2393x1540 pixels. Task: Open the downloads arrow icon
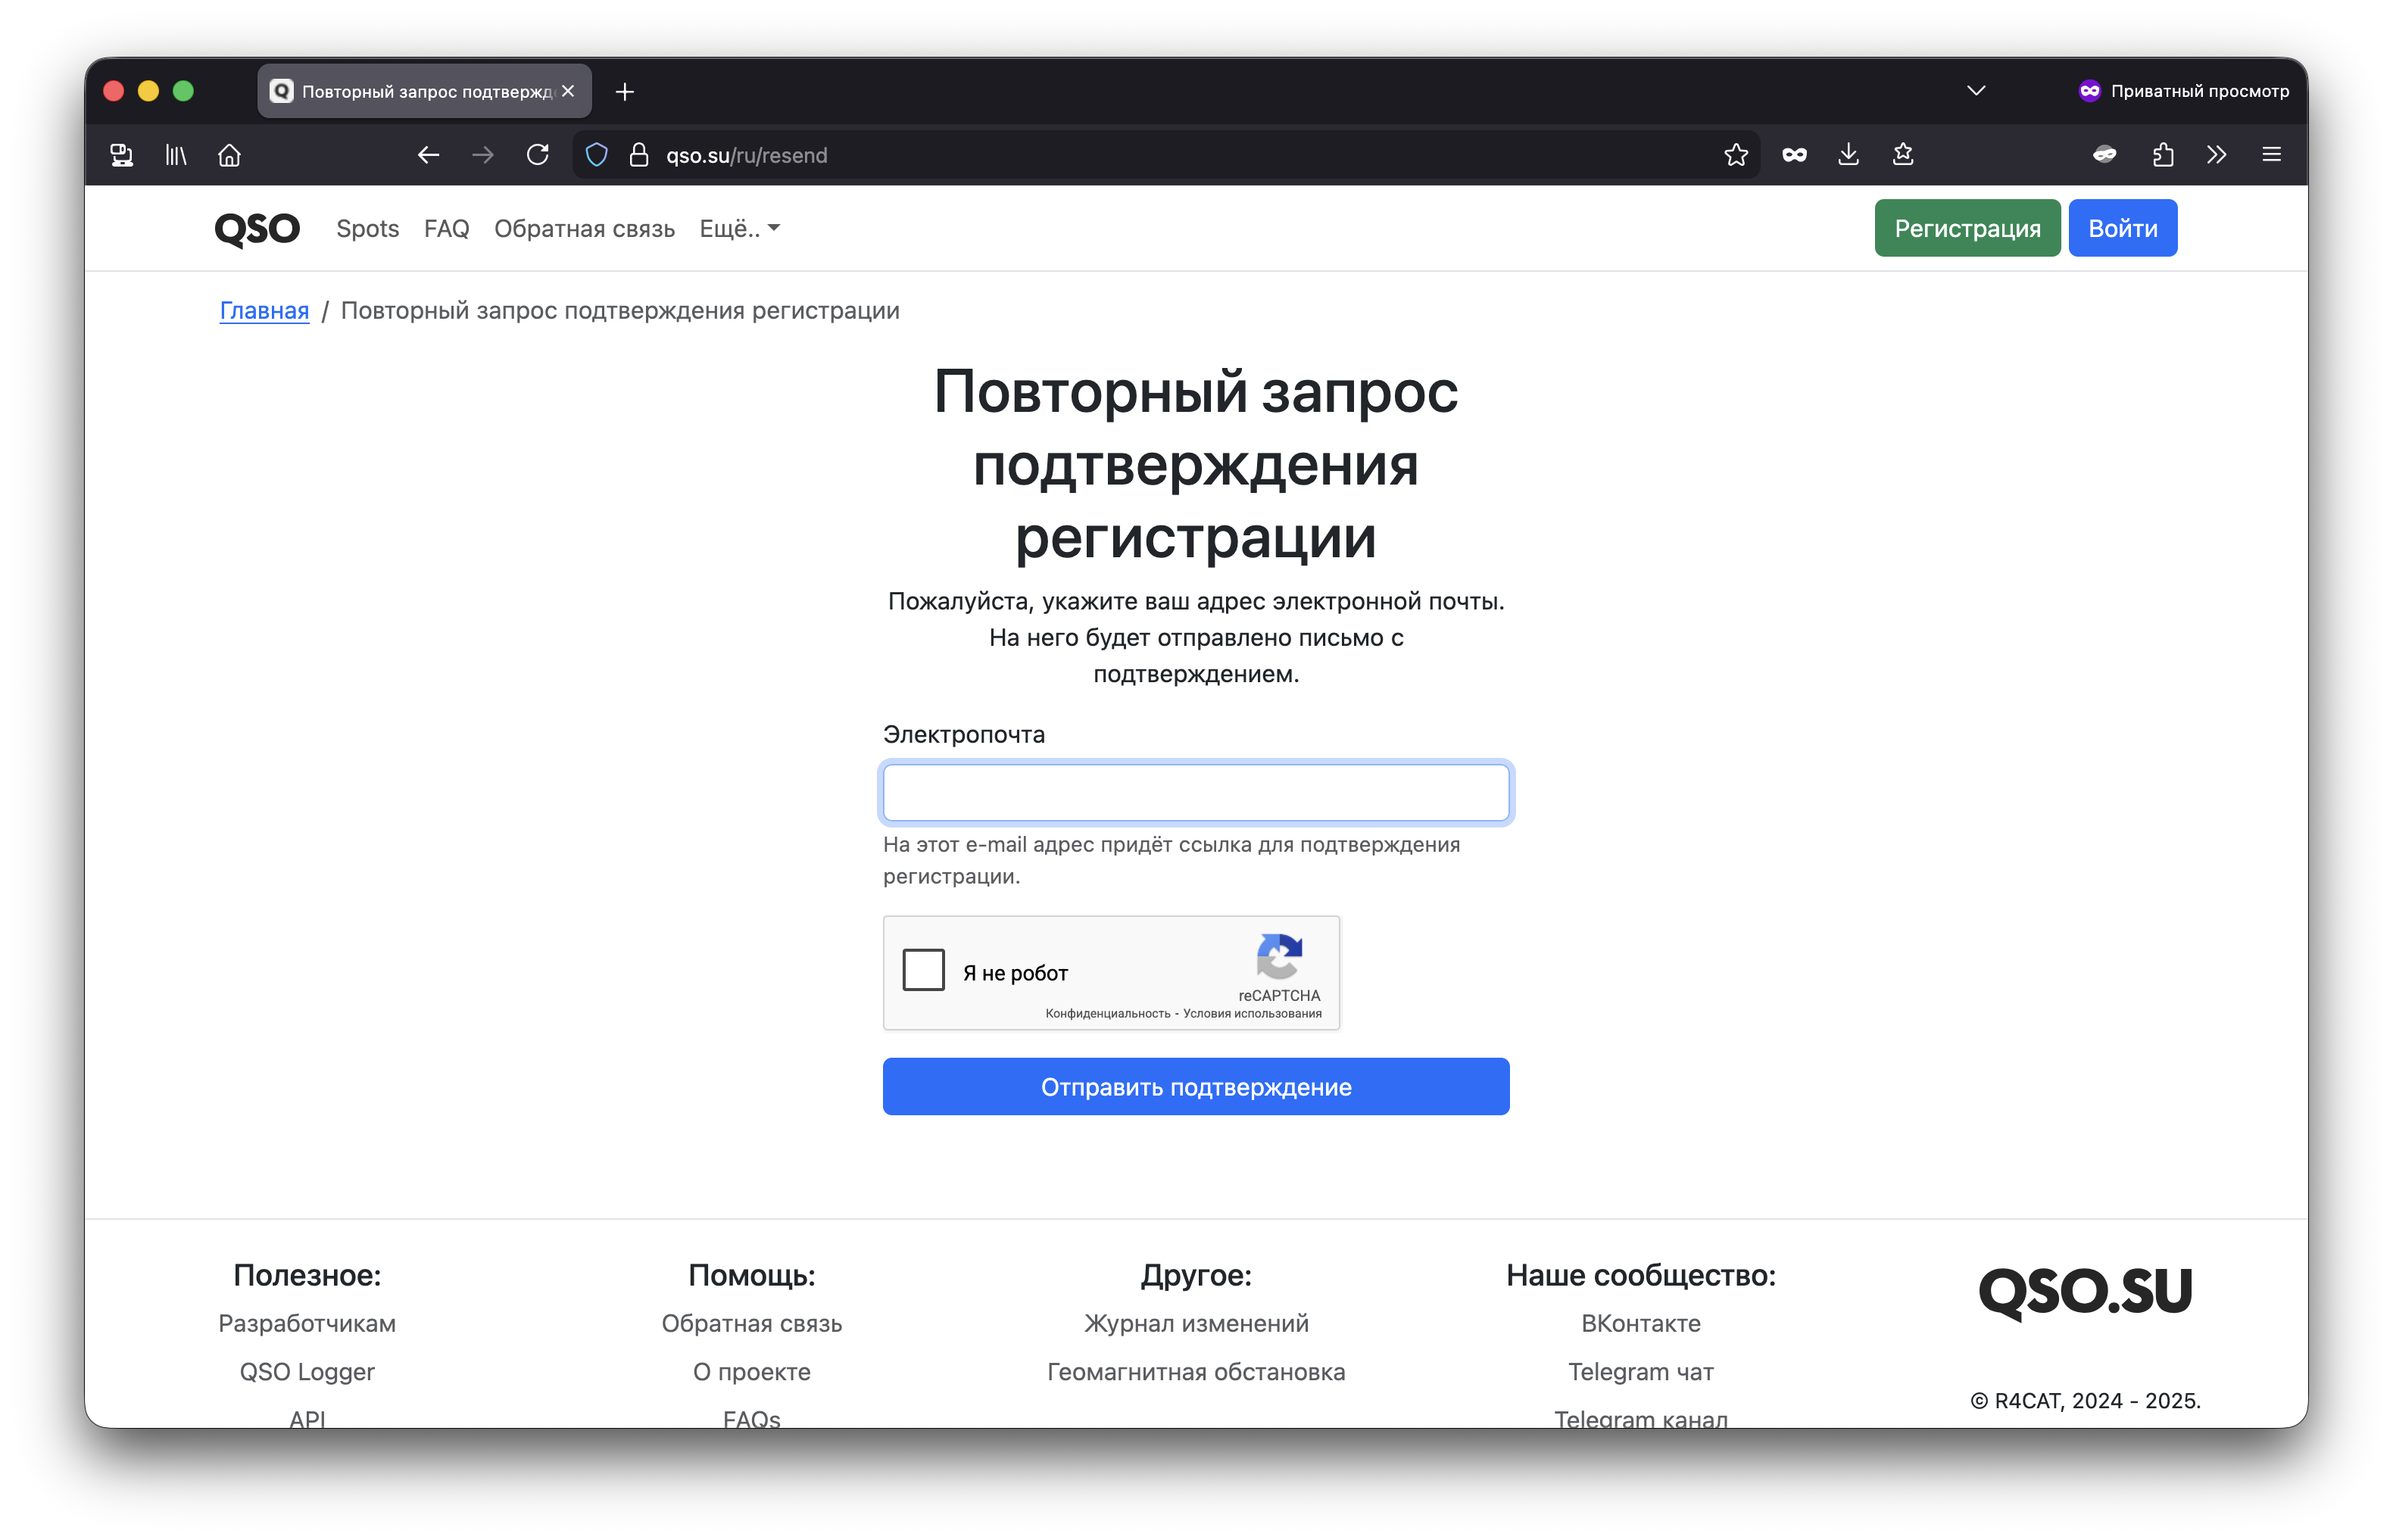(1848, 155)
